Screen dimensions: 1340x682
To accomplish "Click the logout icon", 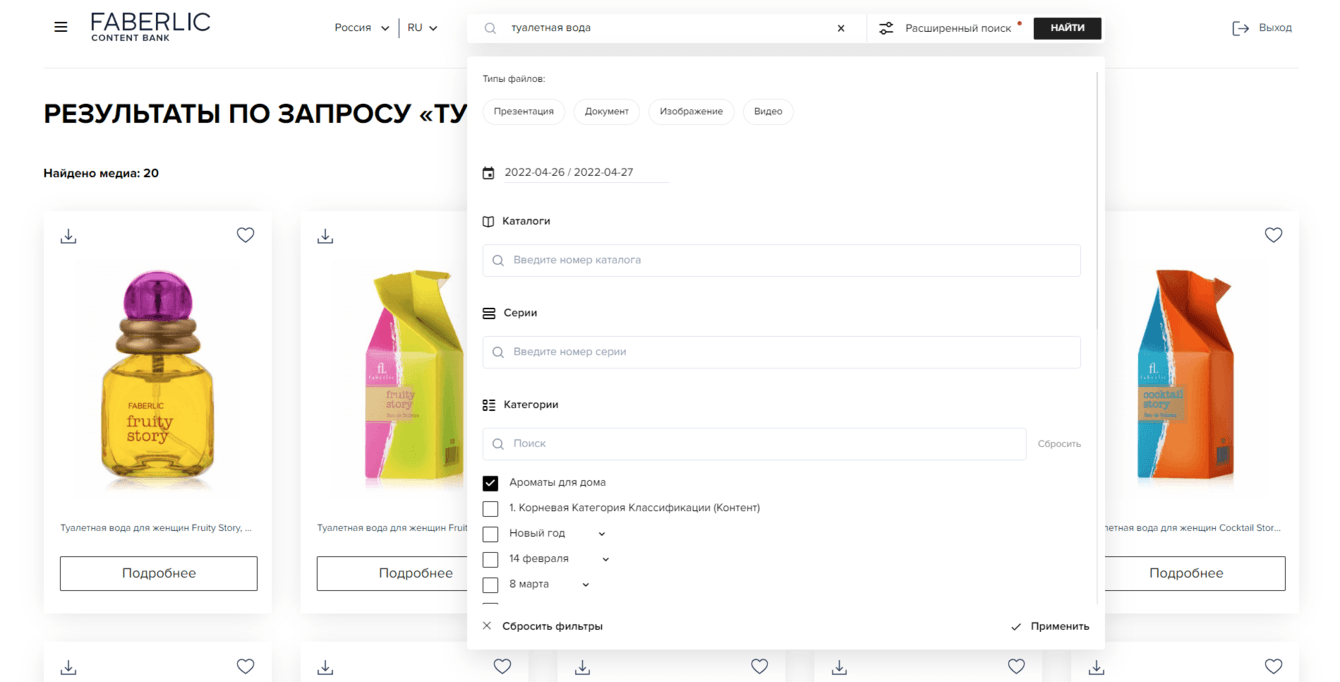I will click(1240, 28).
